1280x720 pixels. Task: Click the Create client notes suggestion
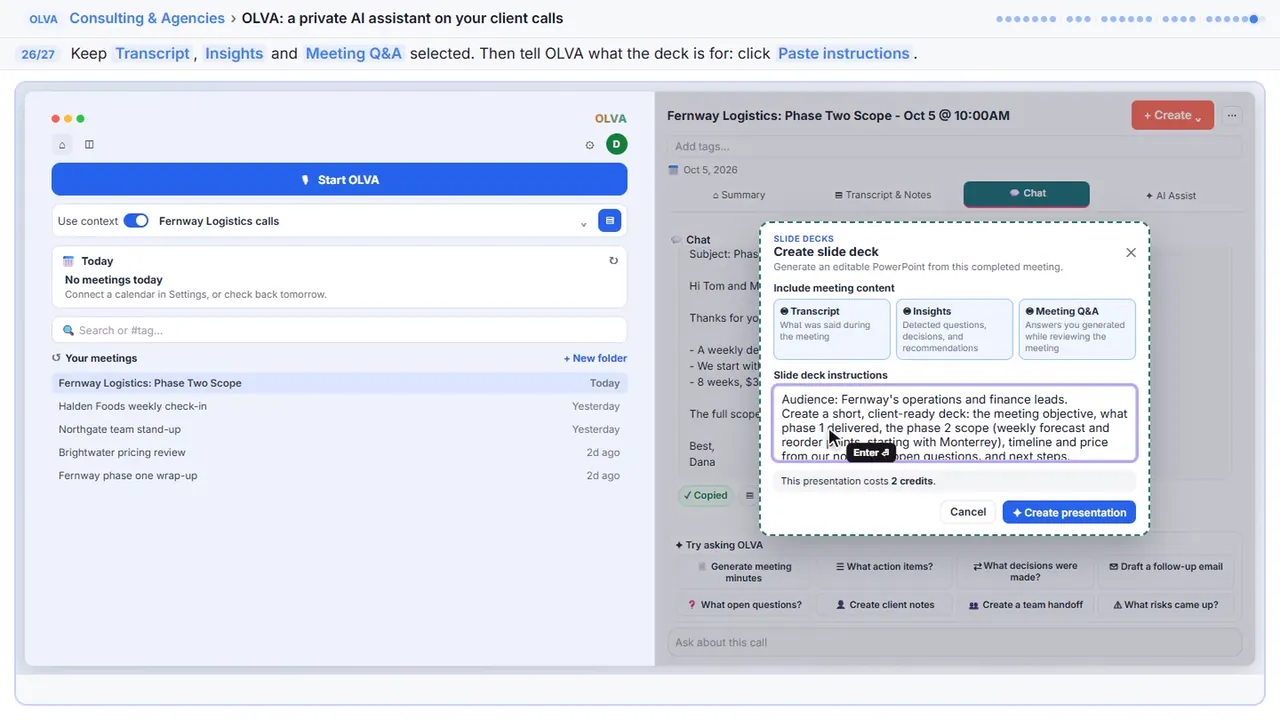[x=884, y=604]
